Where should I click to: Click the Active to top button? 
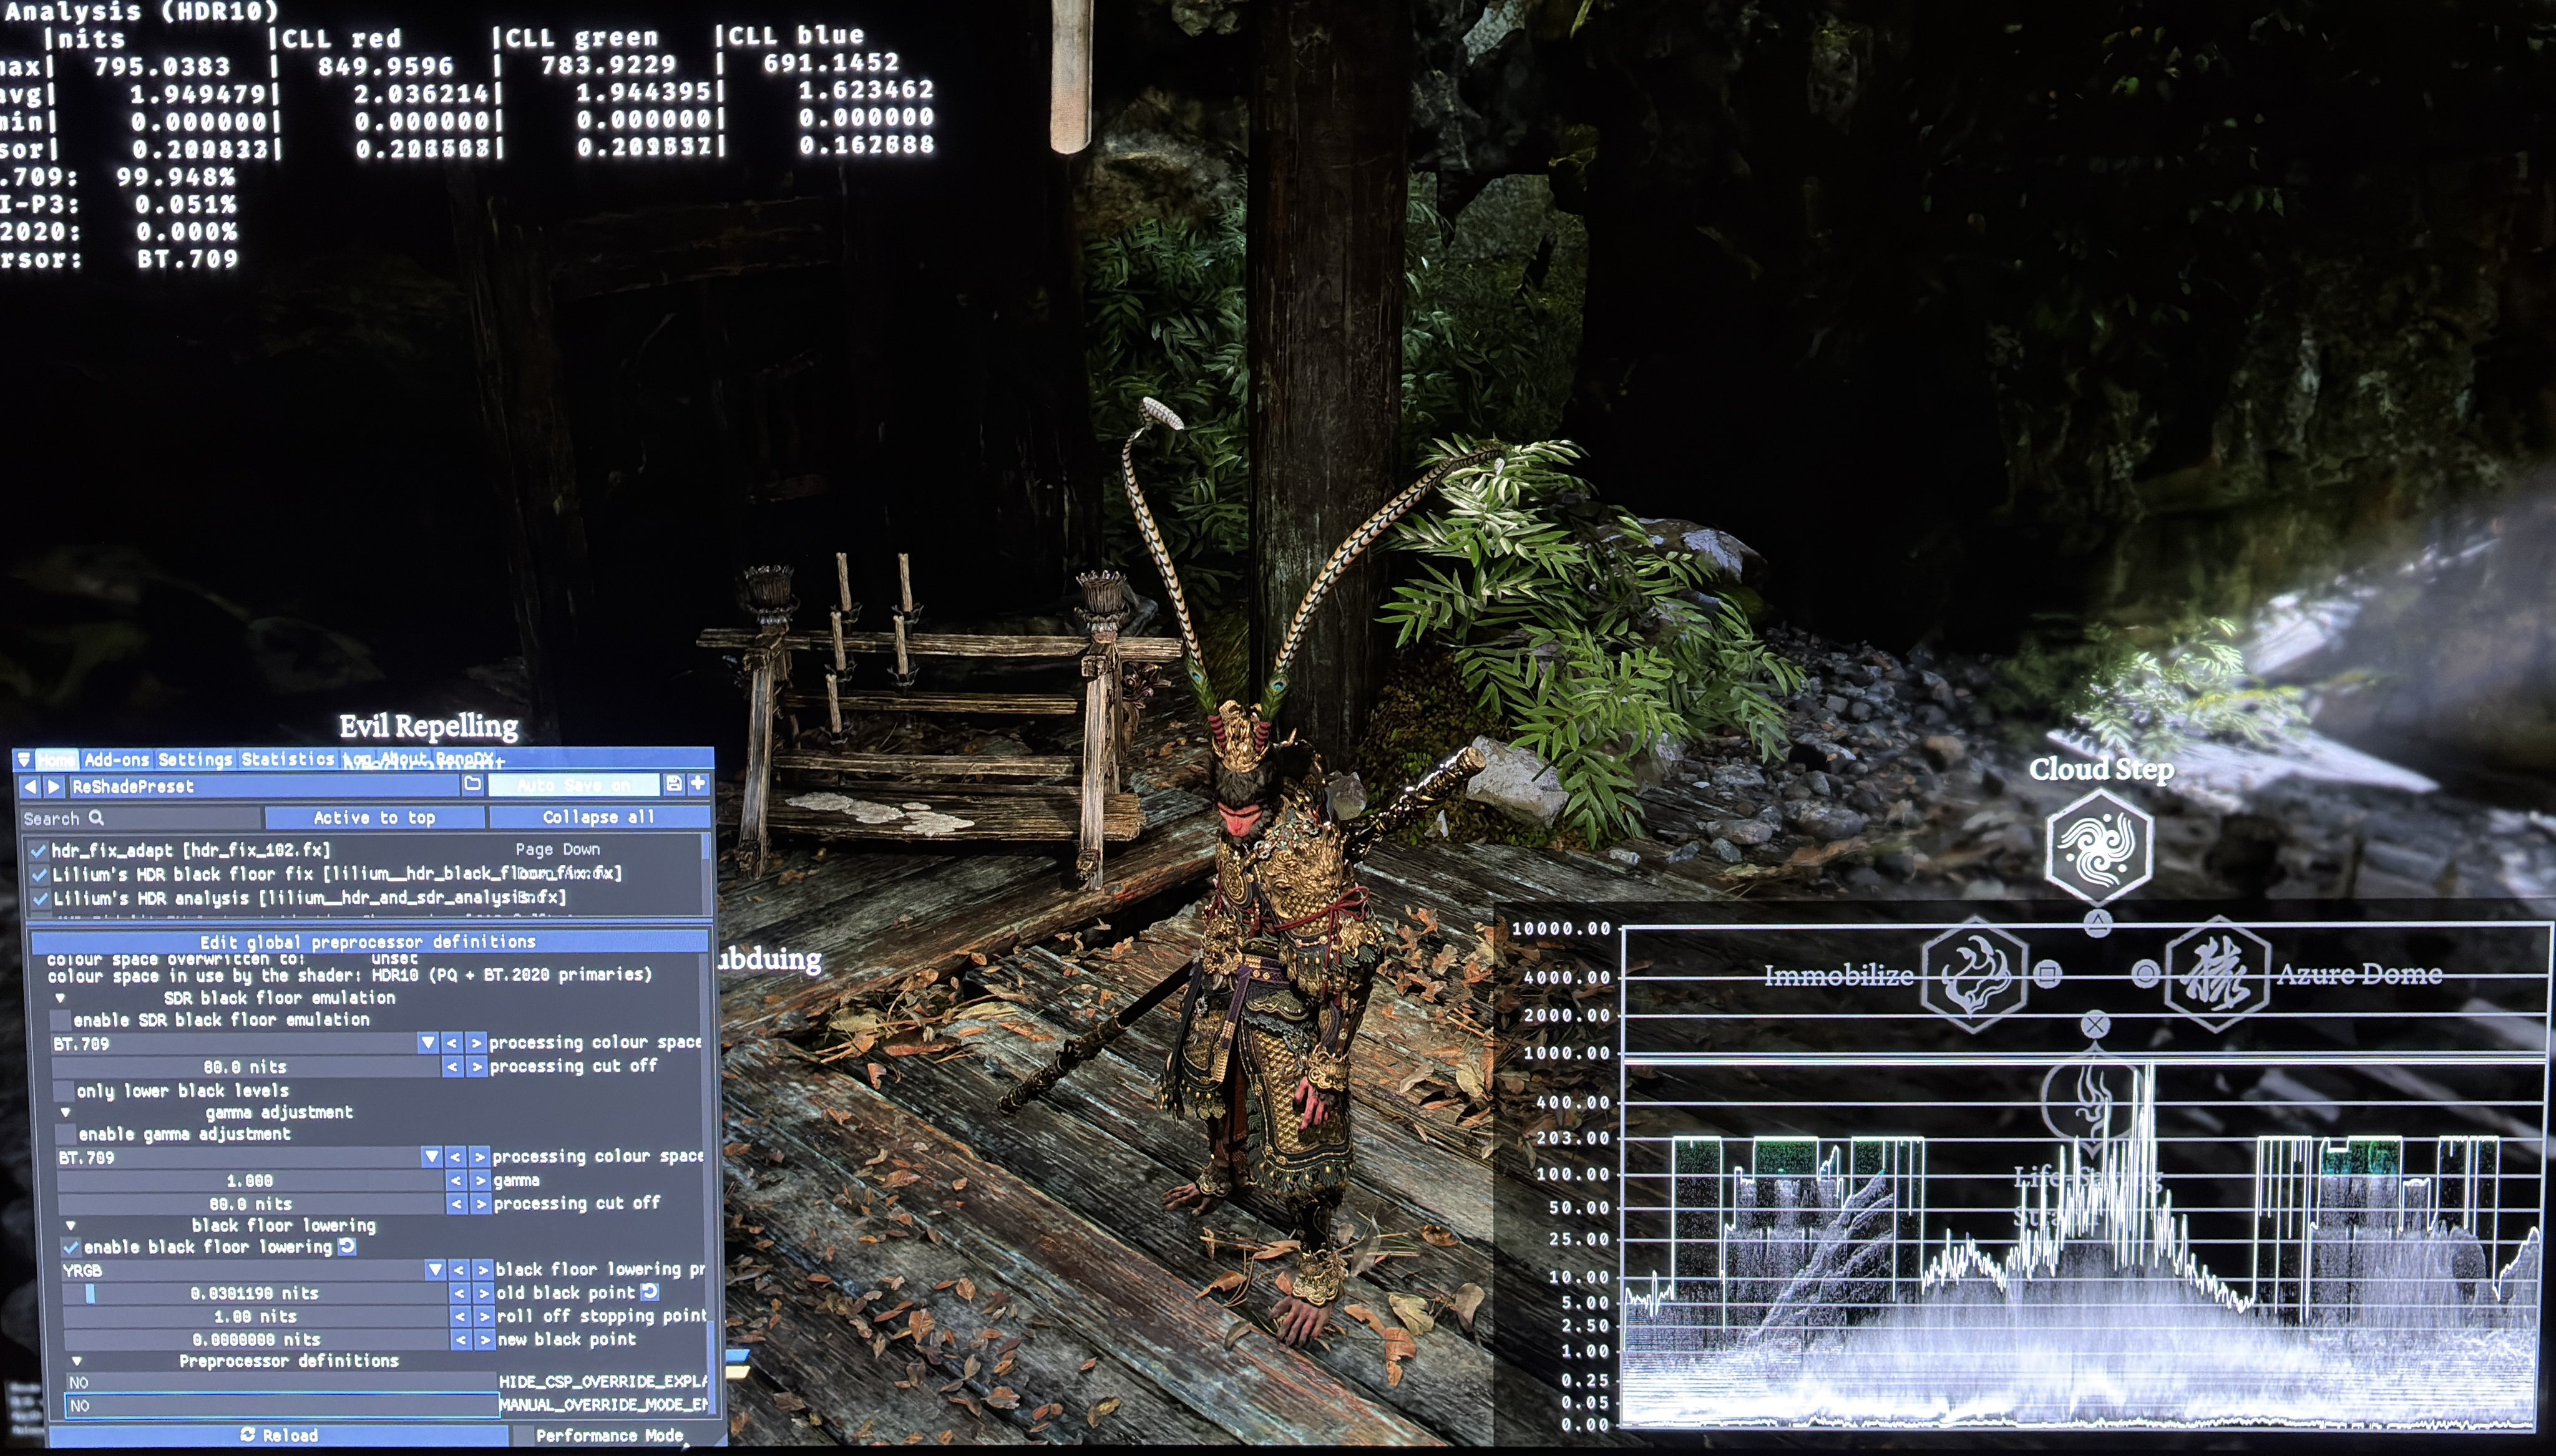375,818
